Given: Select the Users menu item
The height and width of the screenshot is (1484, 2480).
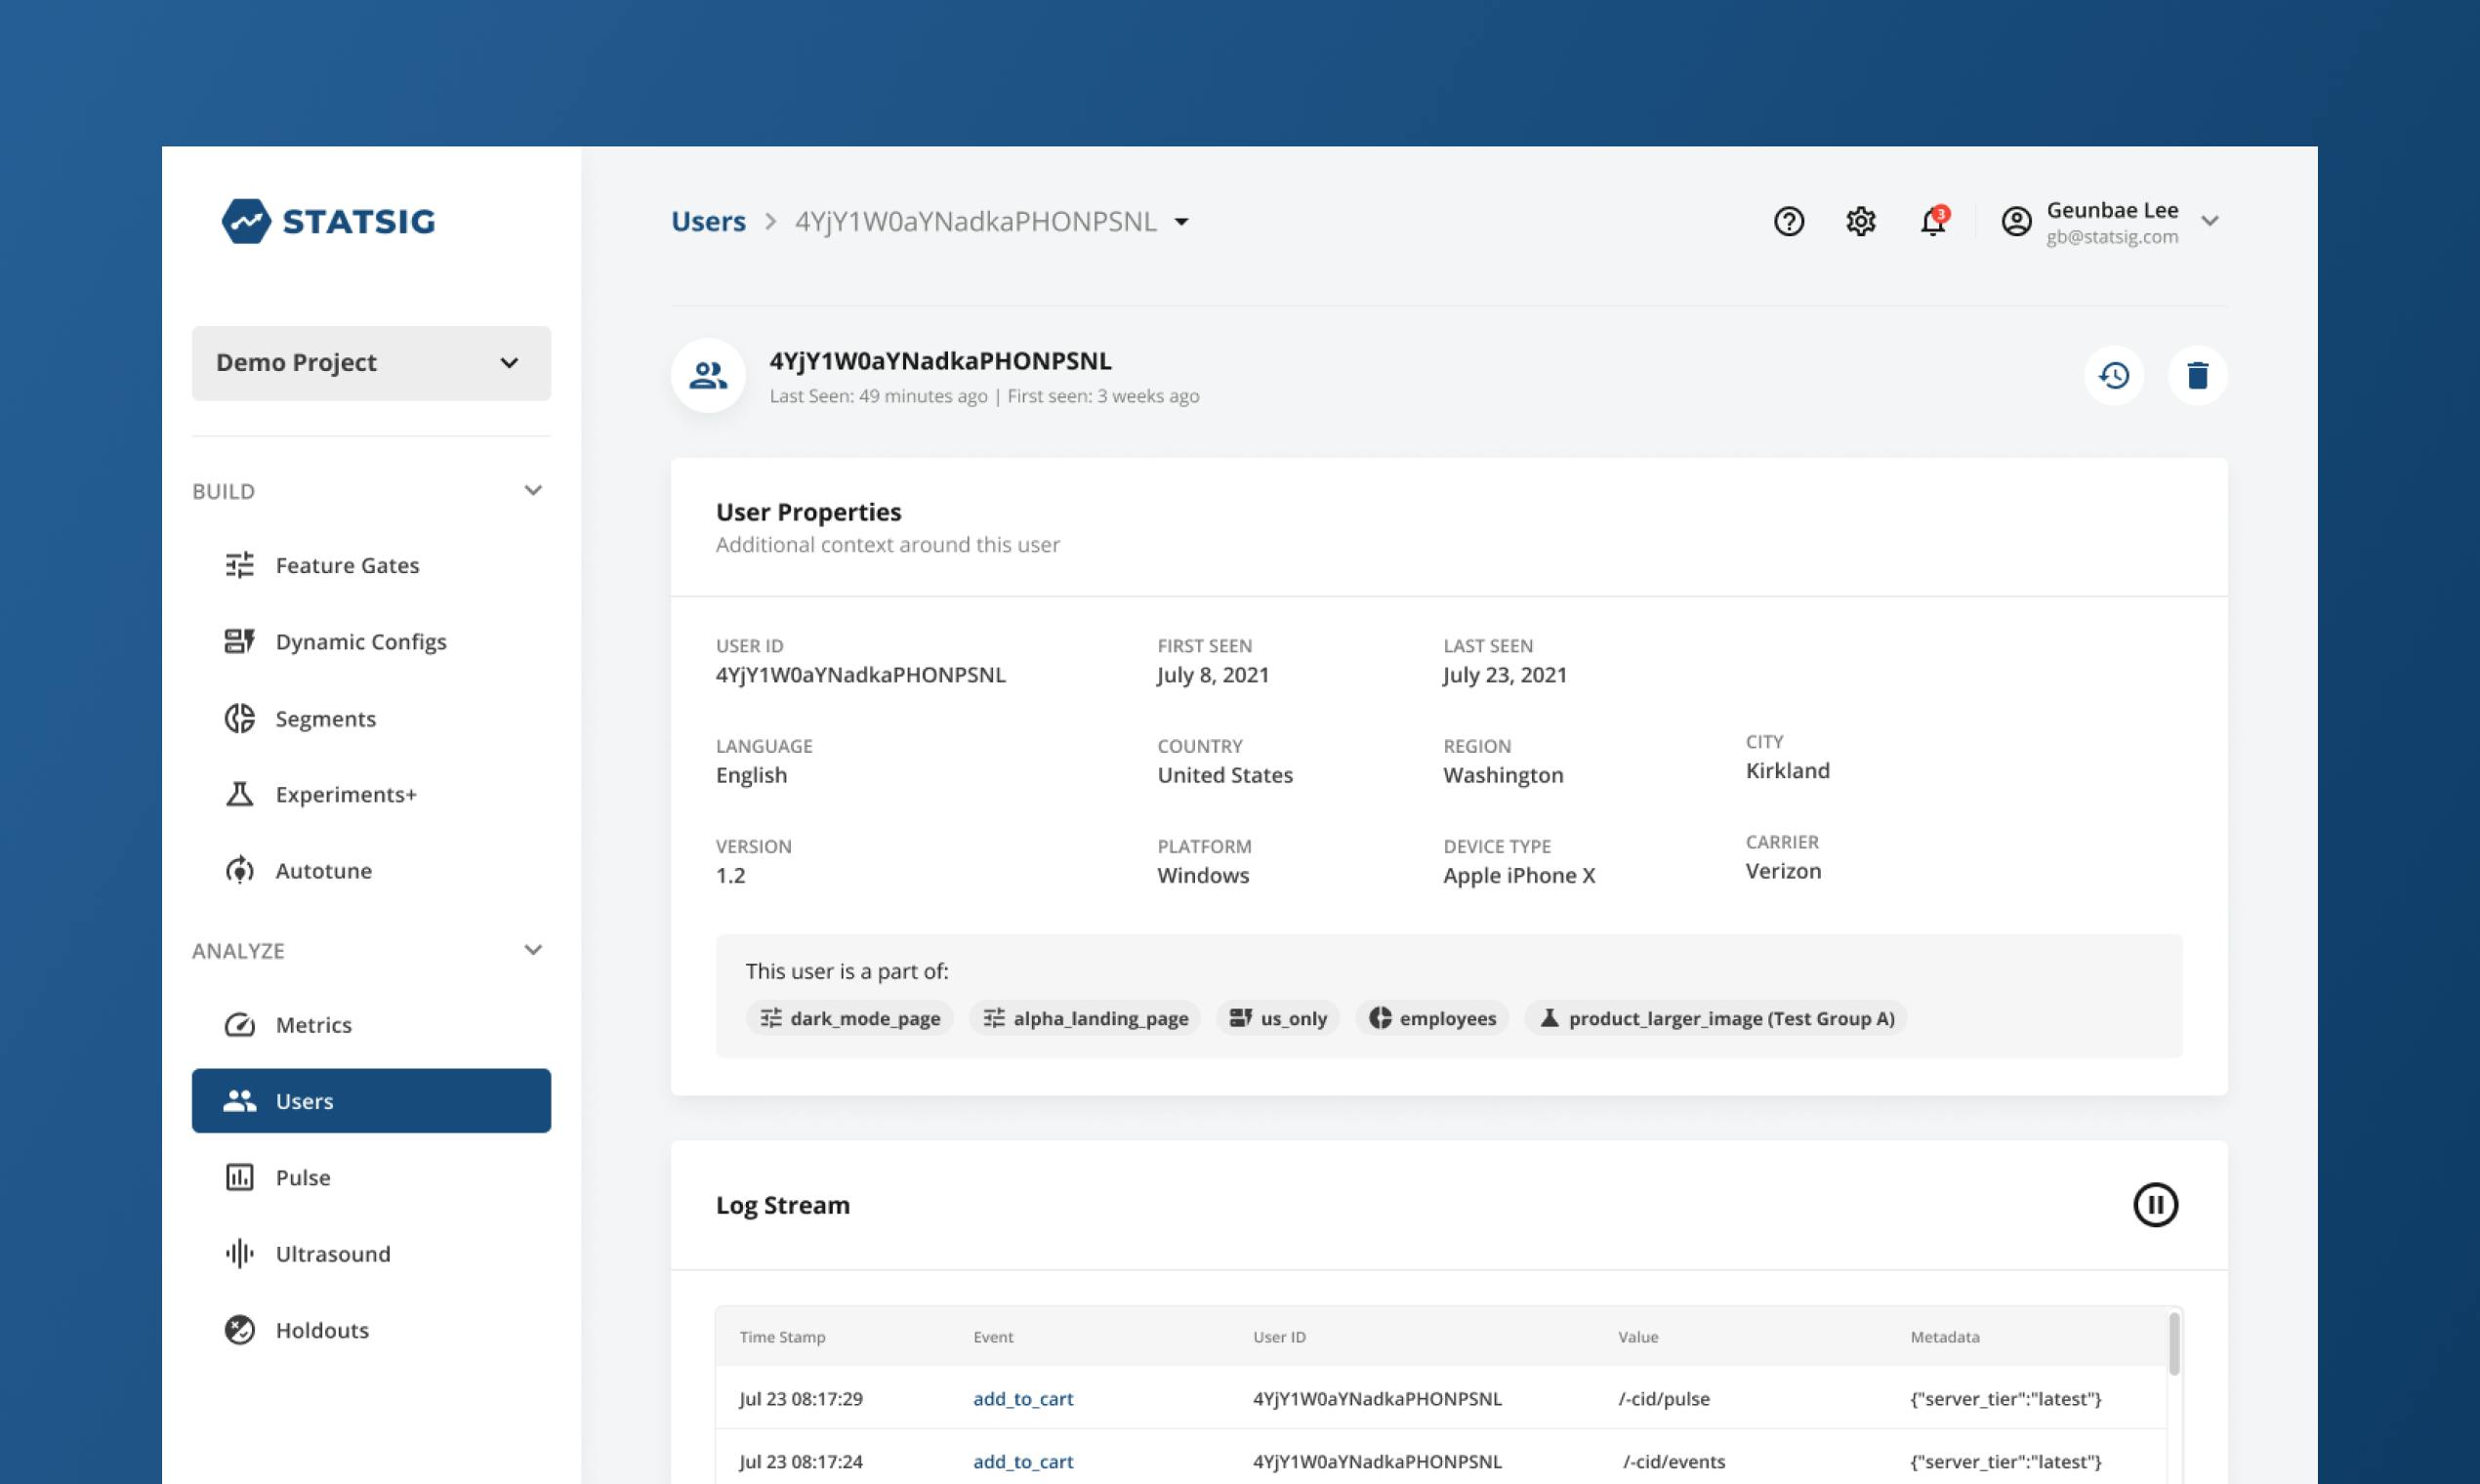Looking at the screenshot, I should (x=371, y=1101).
